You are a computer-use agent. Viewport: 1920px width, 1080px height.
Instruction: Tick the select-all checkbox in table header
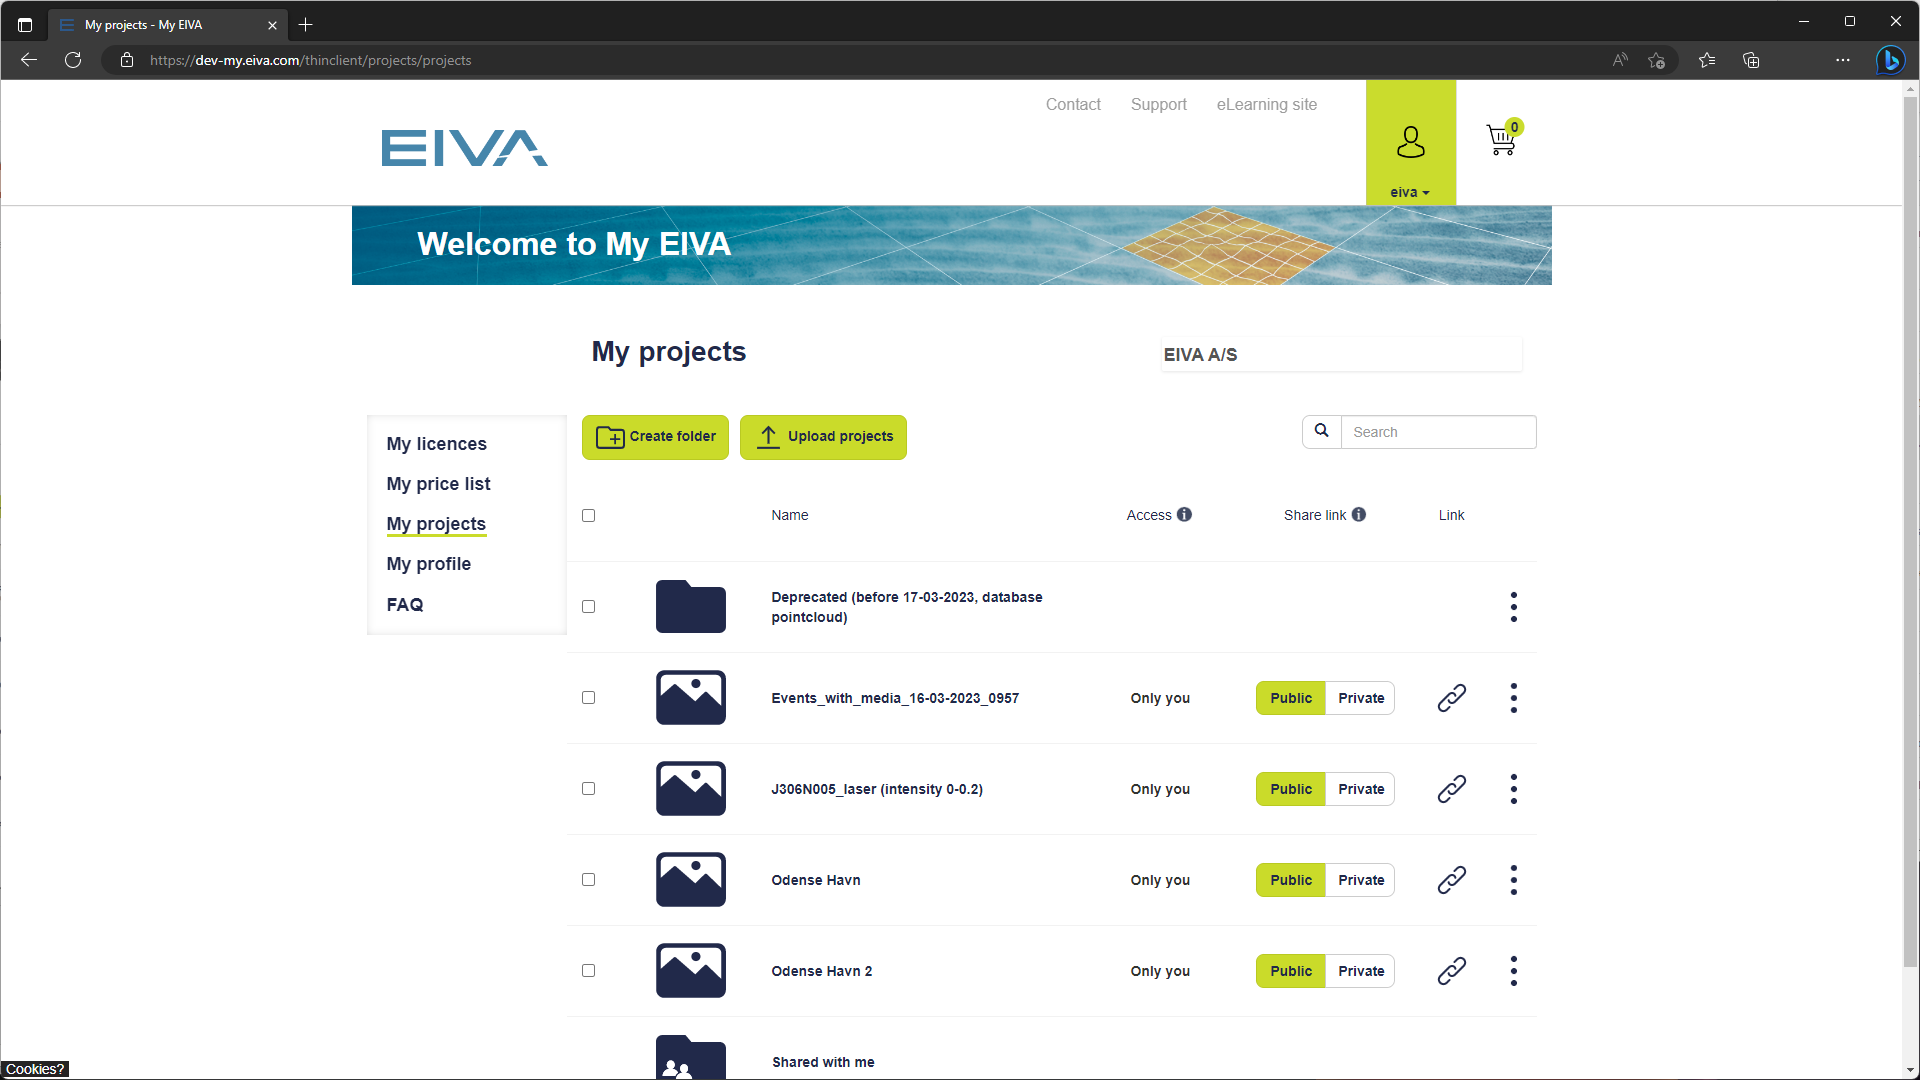coord(588,516)
